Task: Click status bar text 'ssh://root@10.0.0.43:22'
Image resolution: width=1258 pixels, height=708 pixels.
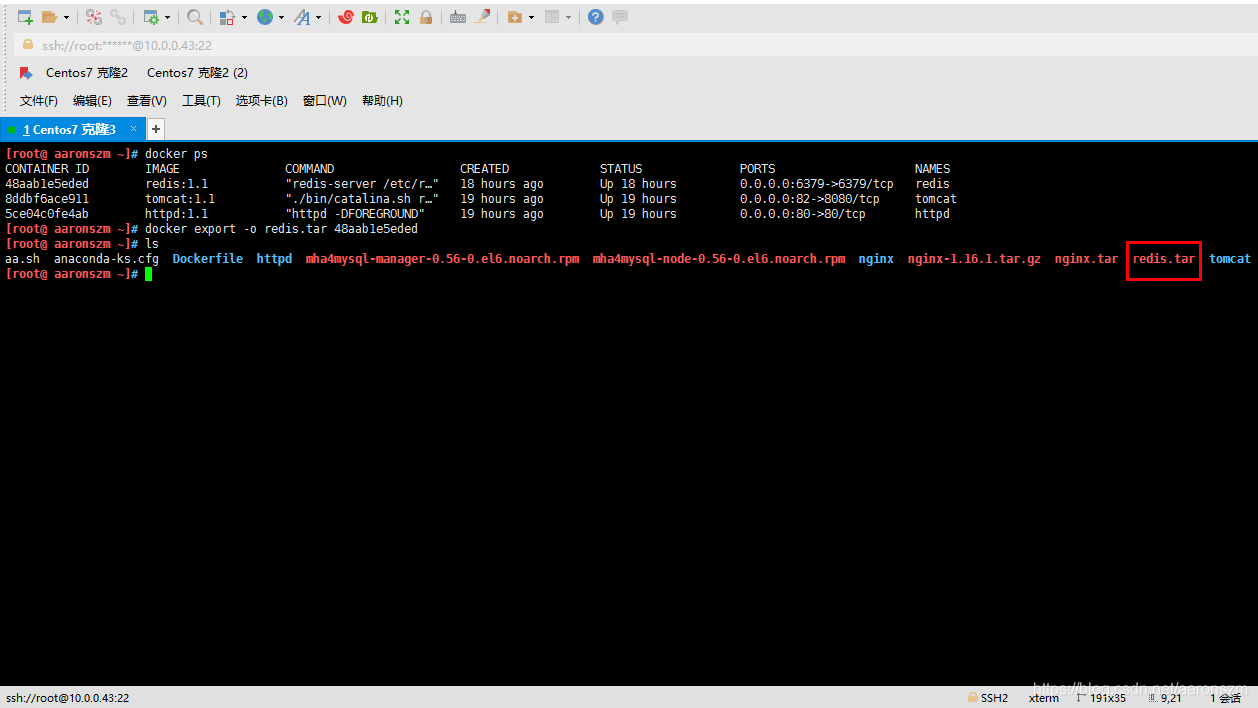Action: 68,698
